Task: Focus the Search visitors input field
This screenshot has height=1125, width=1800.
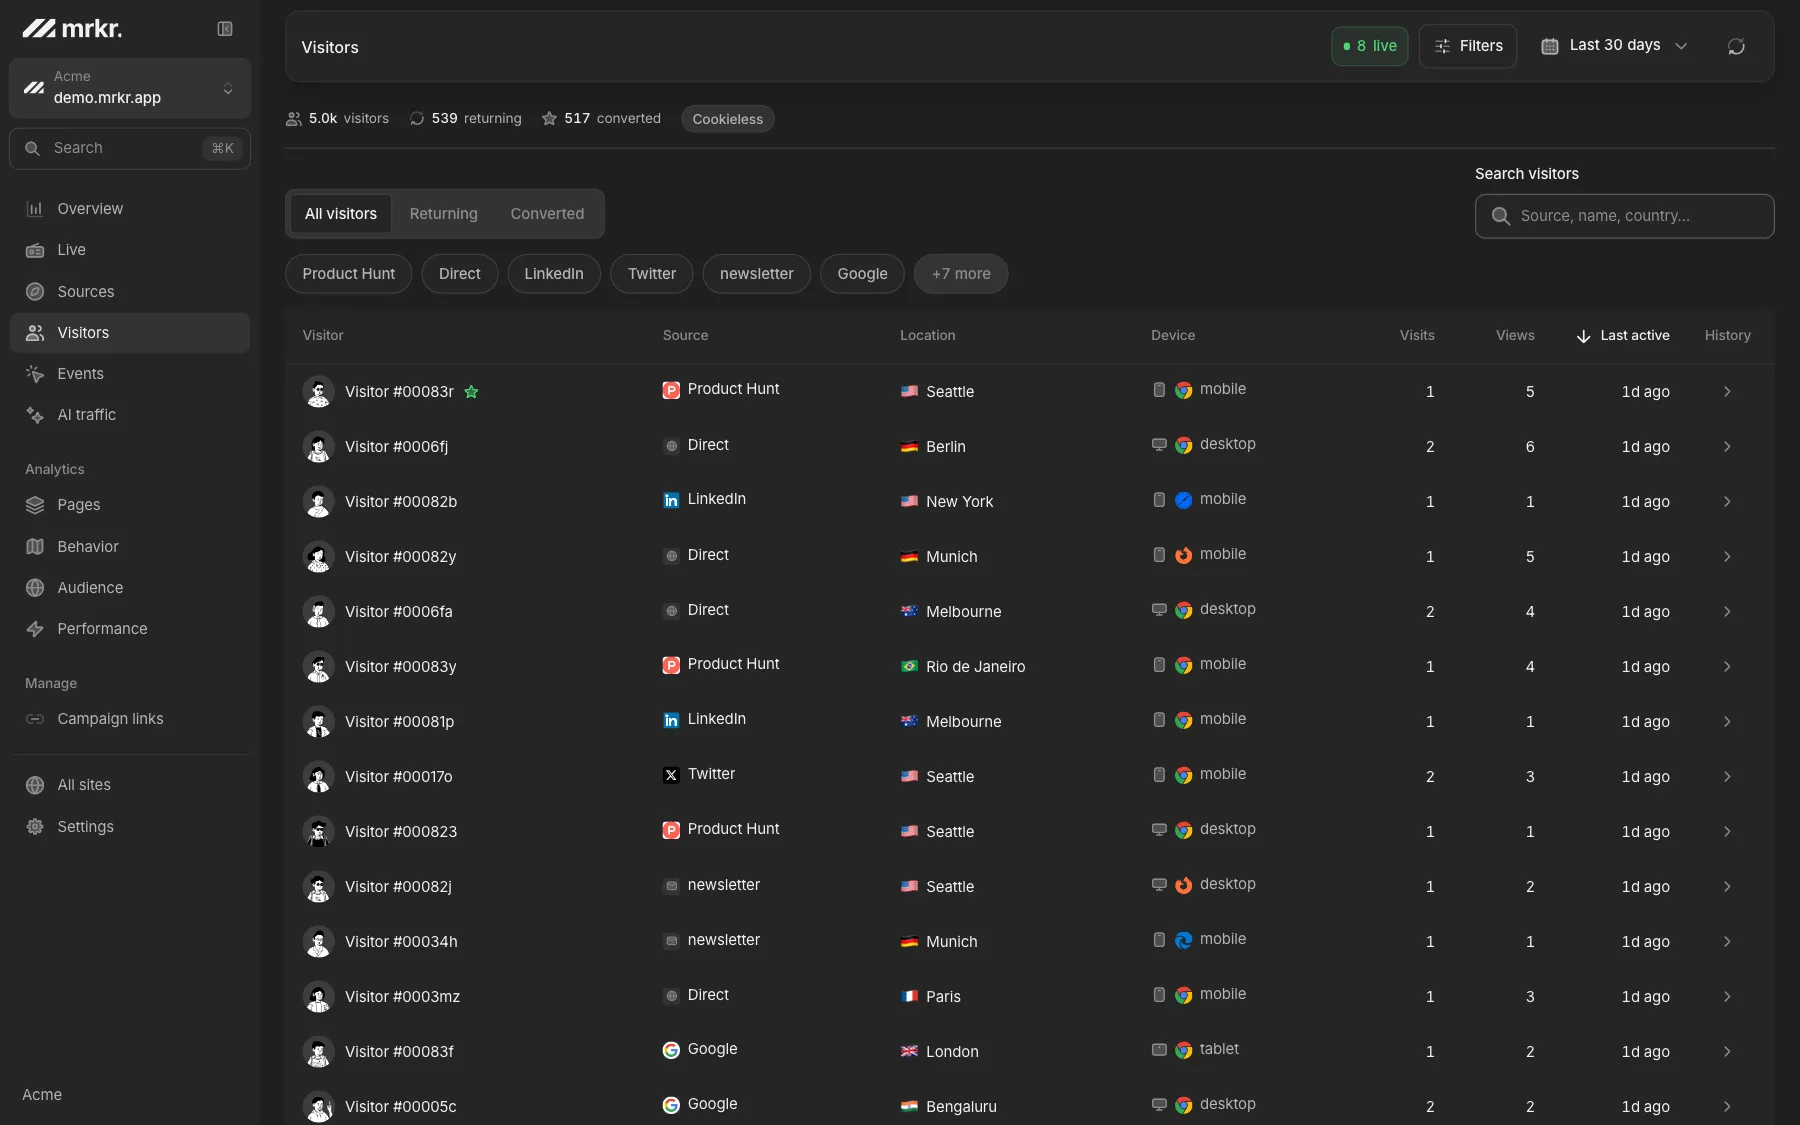Action: click(1625, 216)
